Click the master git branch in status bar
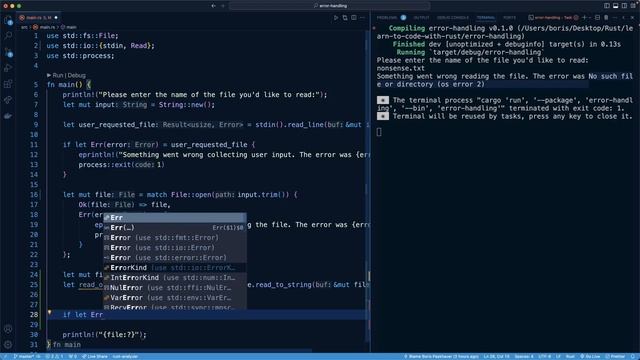The height and width of the screenshot is (360, 640). [x=24, y=356]
